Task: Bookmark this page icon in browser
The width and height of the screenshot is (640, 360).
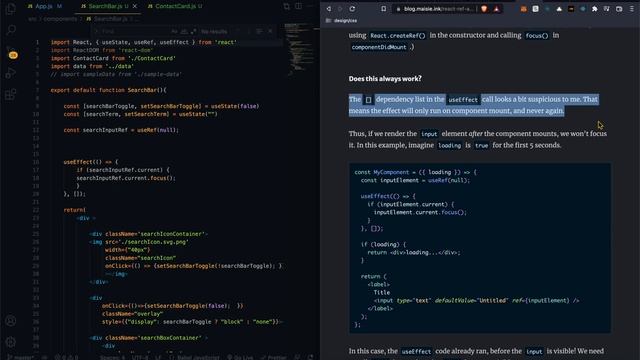Action: point(383,9)
